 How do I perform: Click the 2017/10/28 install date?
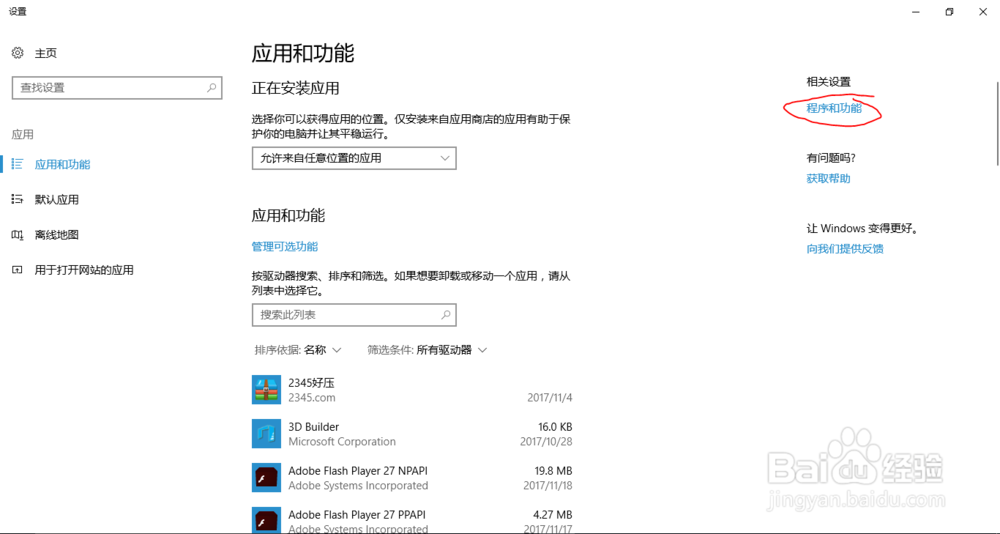coord(547,441)
